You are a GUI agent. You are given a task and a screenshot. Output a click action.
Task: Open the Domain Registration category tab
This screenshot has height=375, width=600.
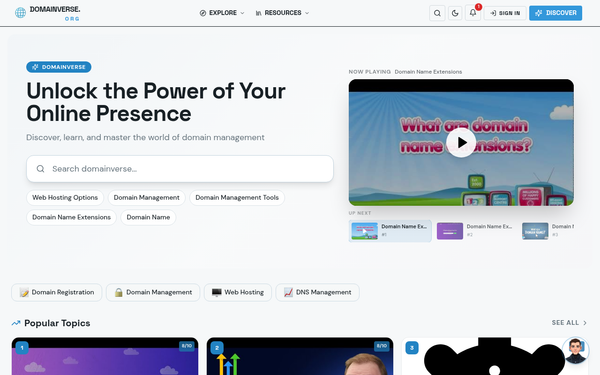point(57,292)
